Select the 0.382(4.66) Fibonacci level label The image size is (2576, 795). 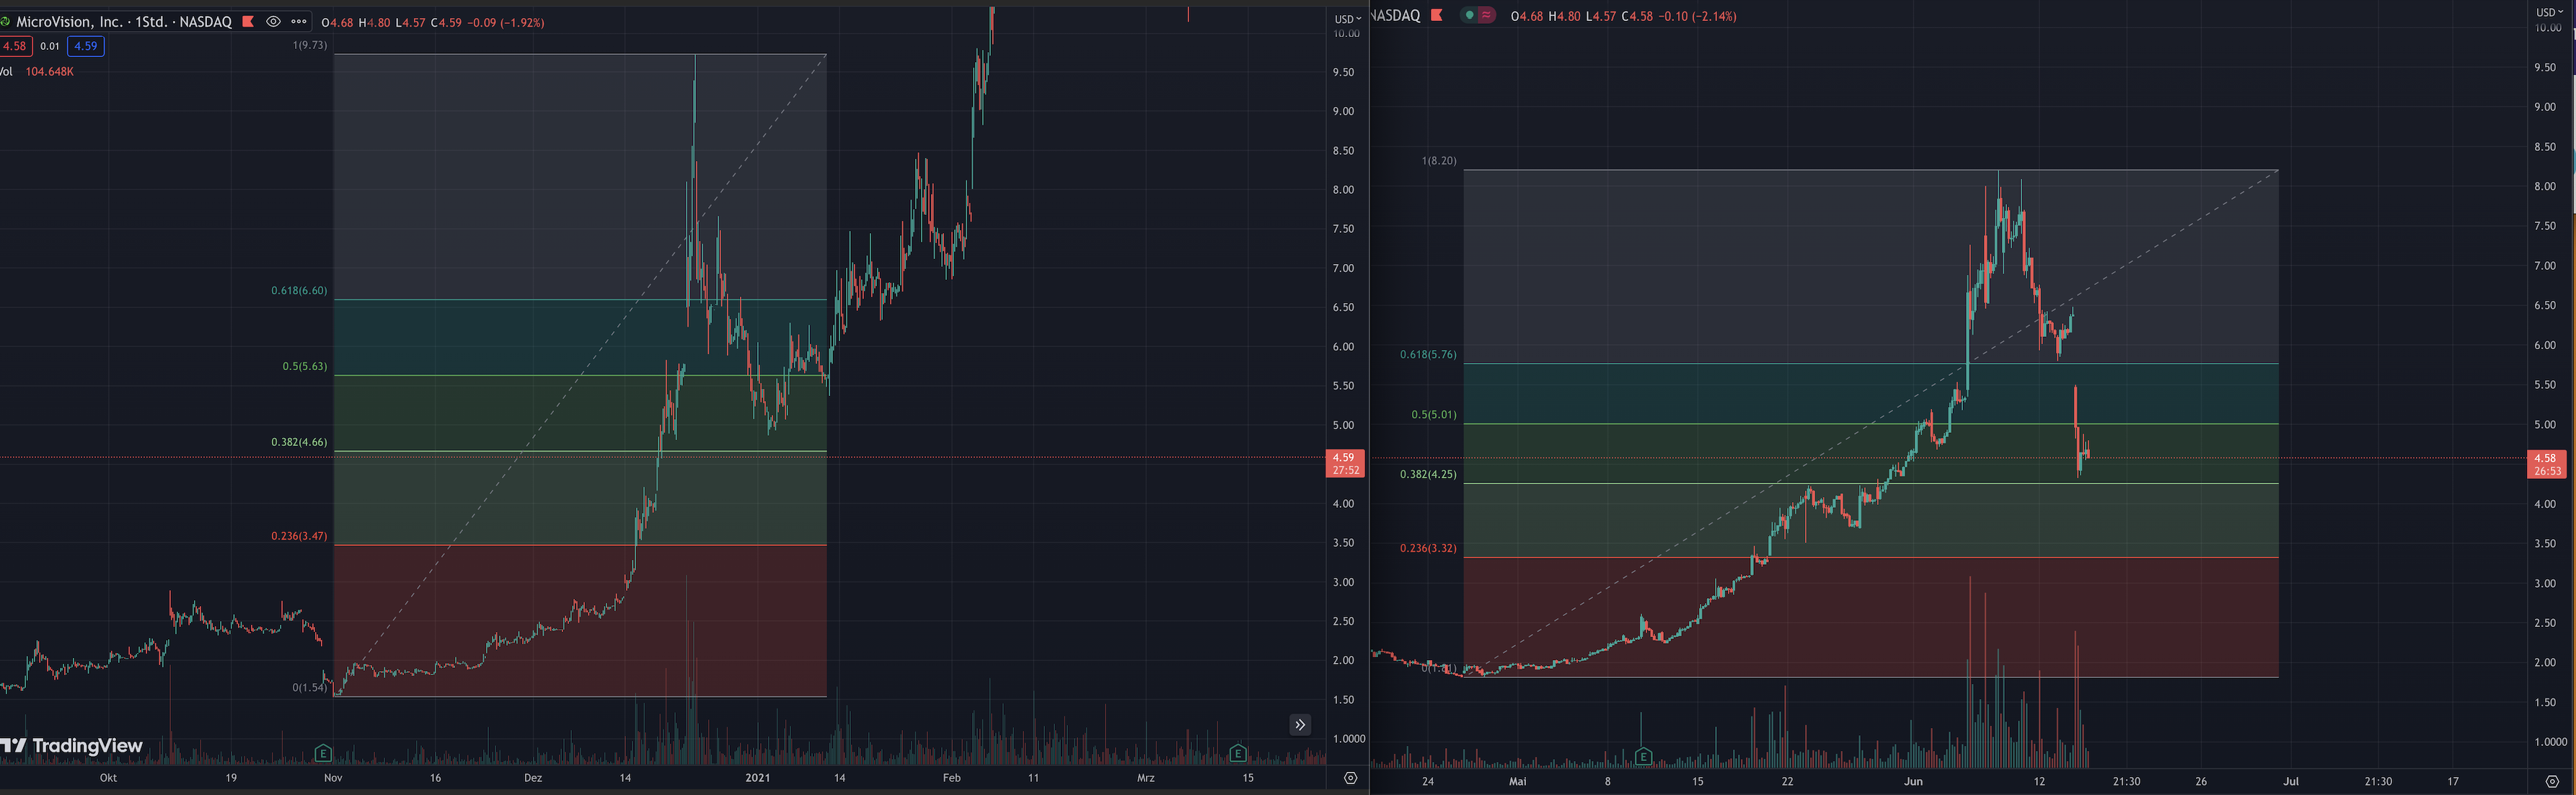pos(299,442)
